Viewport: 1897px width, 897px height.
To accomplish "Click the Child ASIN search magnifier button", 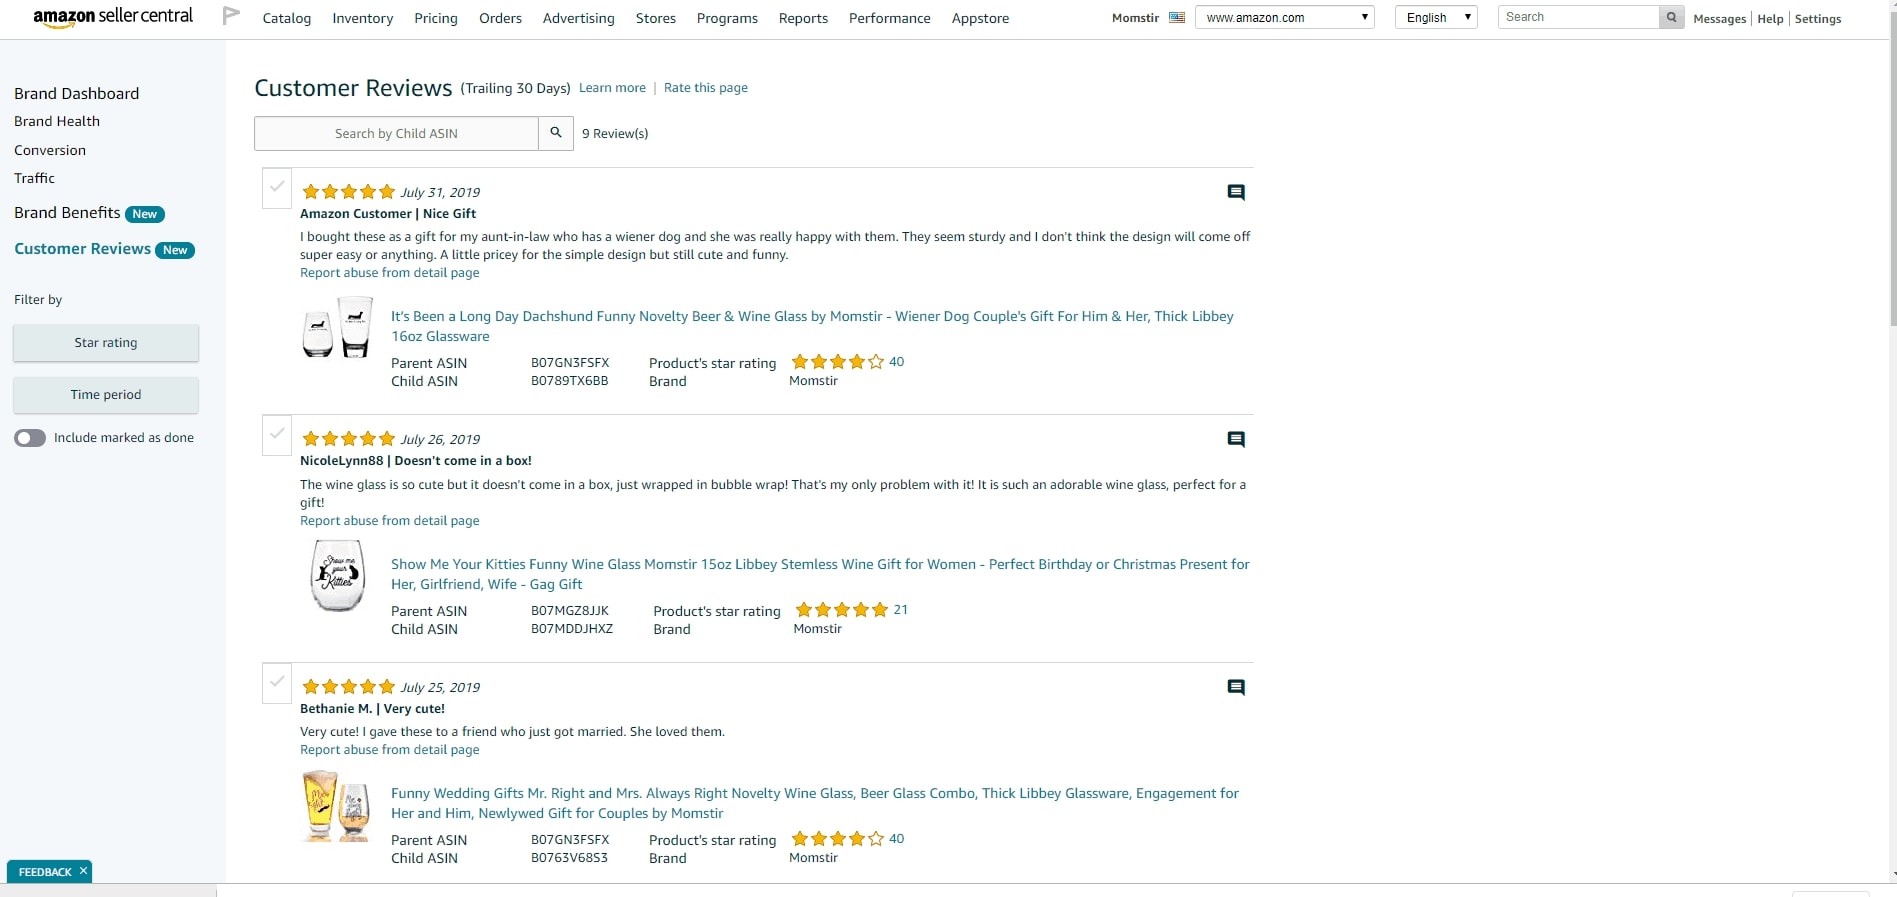I will click(x=556, y=133).
